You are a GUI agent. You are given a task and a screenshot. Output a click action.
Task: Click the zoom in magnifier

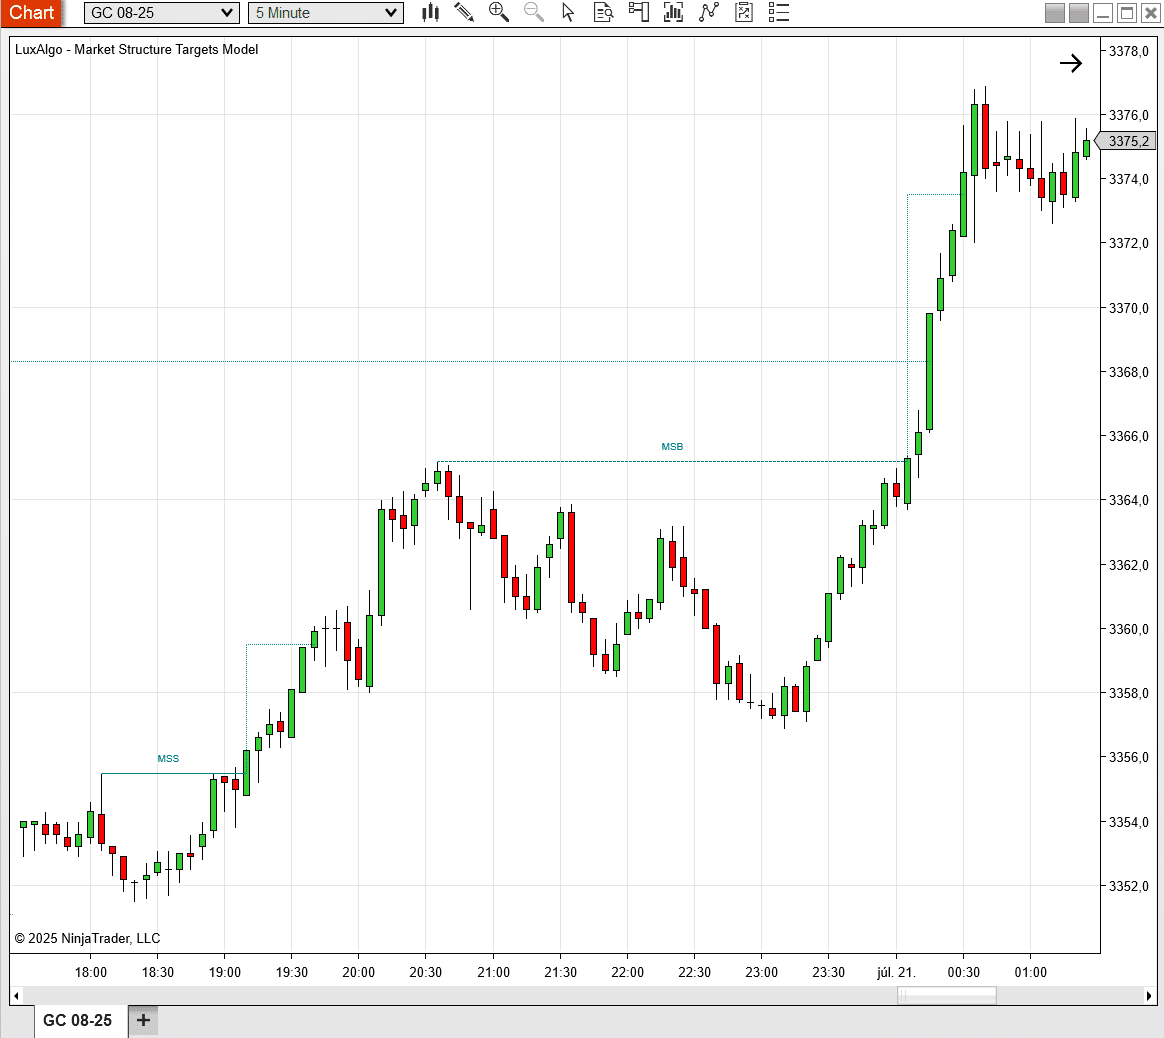498,13
